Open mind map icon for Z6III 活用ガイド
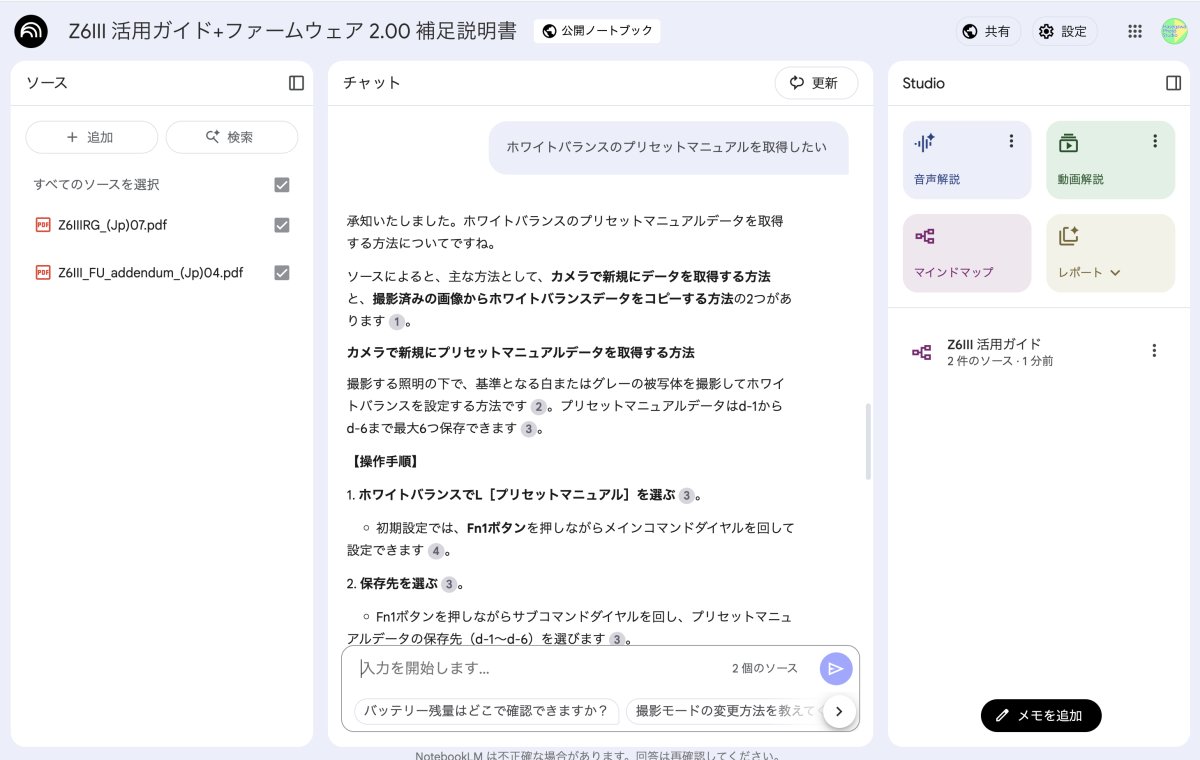Image resolution: width=1200 pixels, height=760 pixels. coord(922,352)
